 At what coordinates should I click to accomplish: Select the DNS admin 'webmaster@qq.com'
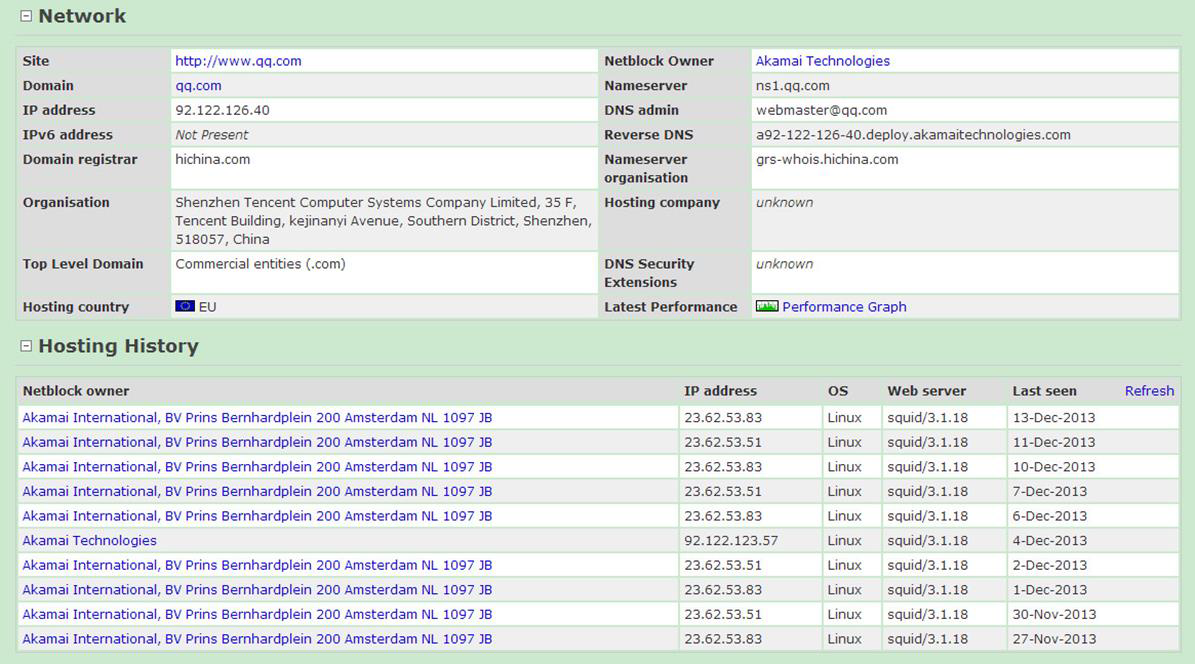coord(822,111)
